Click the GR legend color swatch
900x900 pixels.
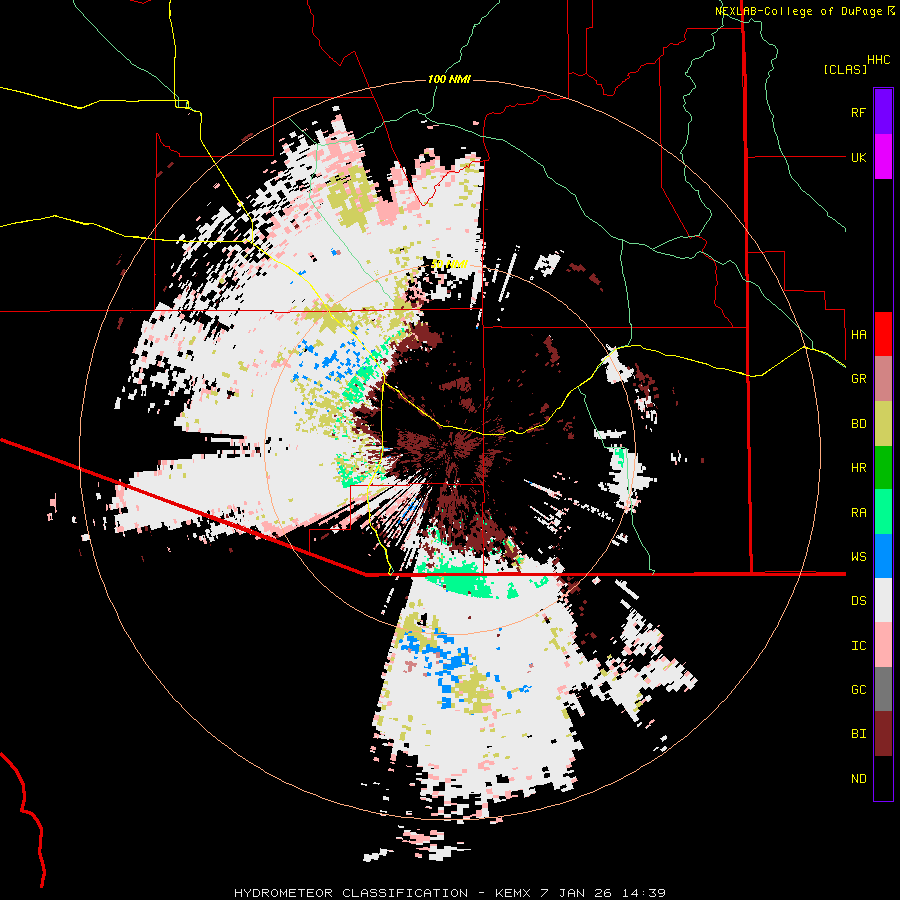[x=883, y=379]
